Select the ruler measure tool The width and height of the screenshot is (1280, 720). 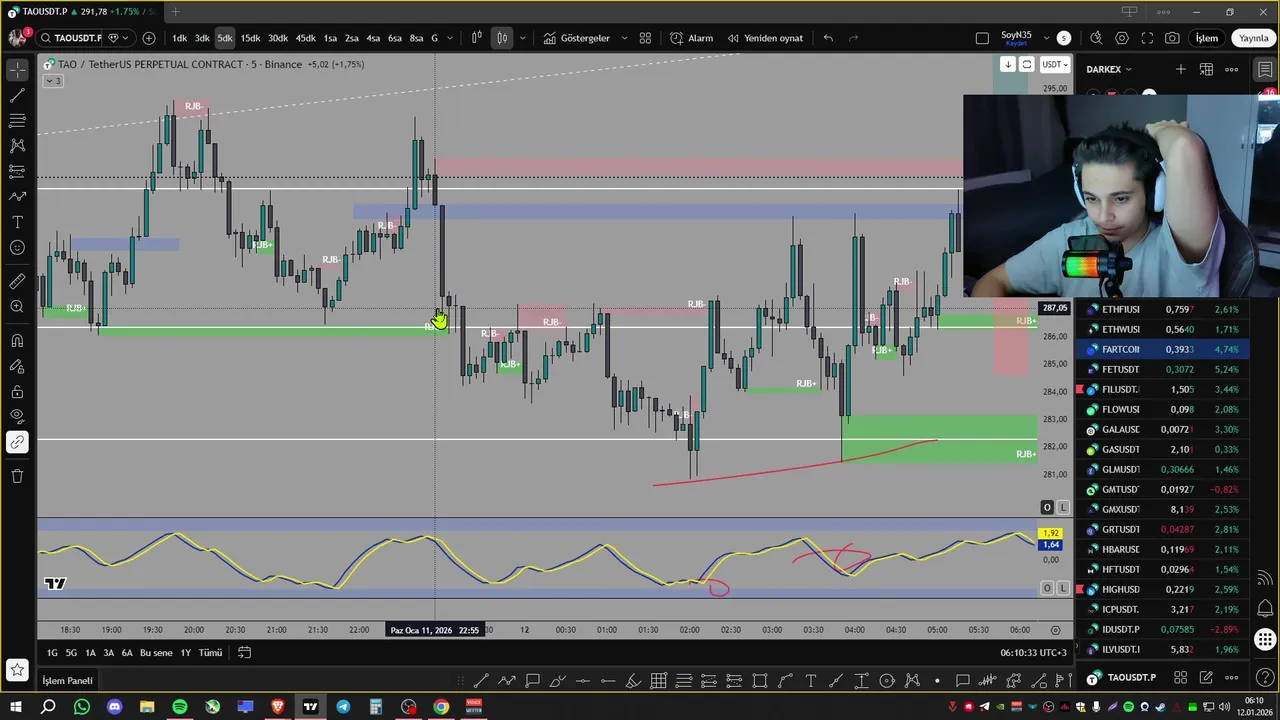pos(17,282)
